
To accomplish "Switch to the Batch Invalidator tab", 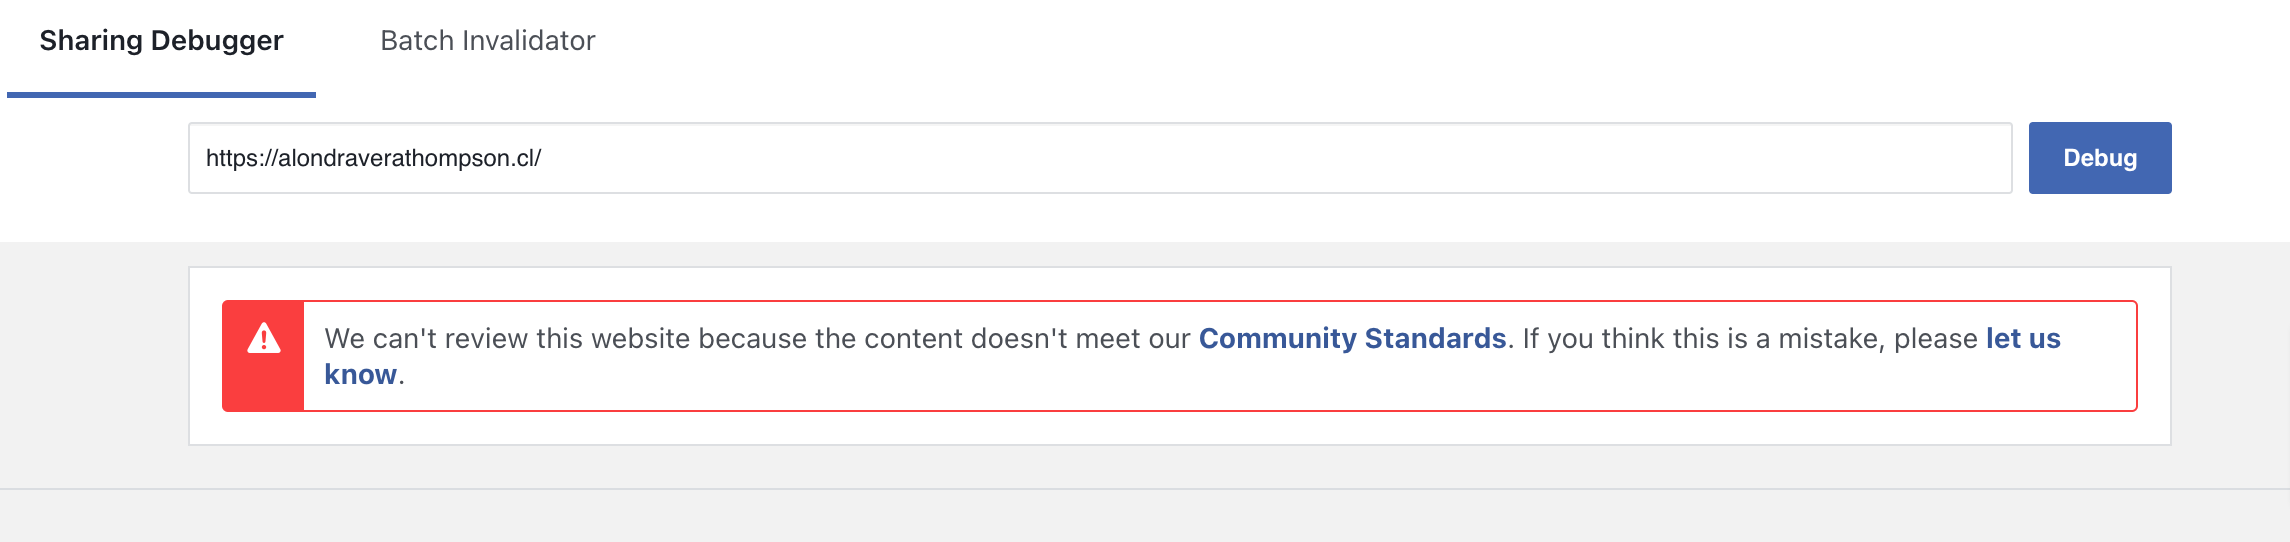I will [x=487, y=41].
